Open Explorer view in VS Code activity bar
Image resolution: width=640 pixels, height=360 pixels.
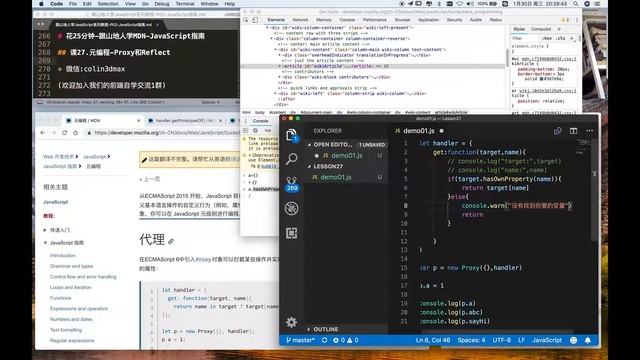click(291, 135)
